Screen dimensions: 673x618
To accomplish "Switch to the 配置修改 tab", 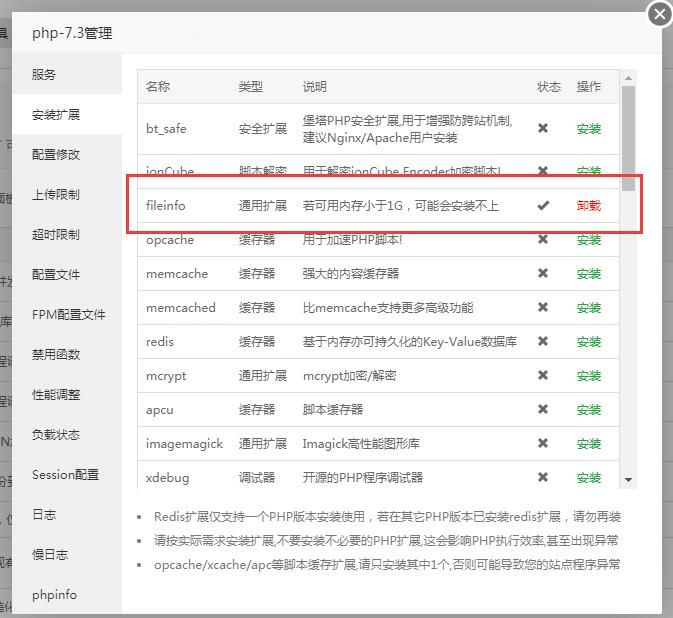I will [56, 155].
